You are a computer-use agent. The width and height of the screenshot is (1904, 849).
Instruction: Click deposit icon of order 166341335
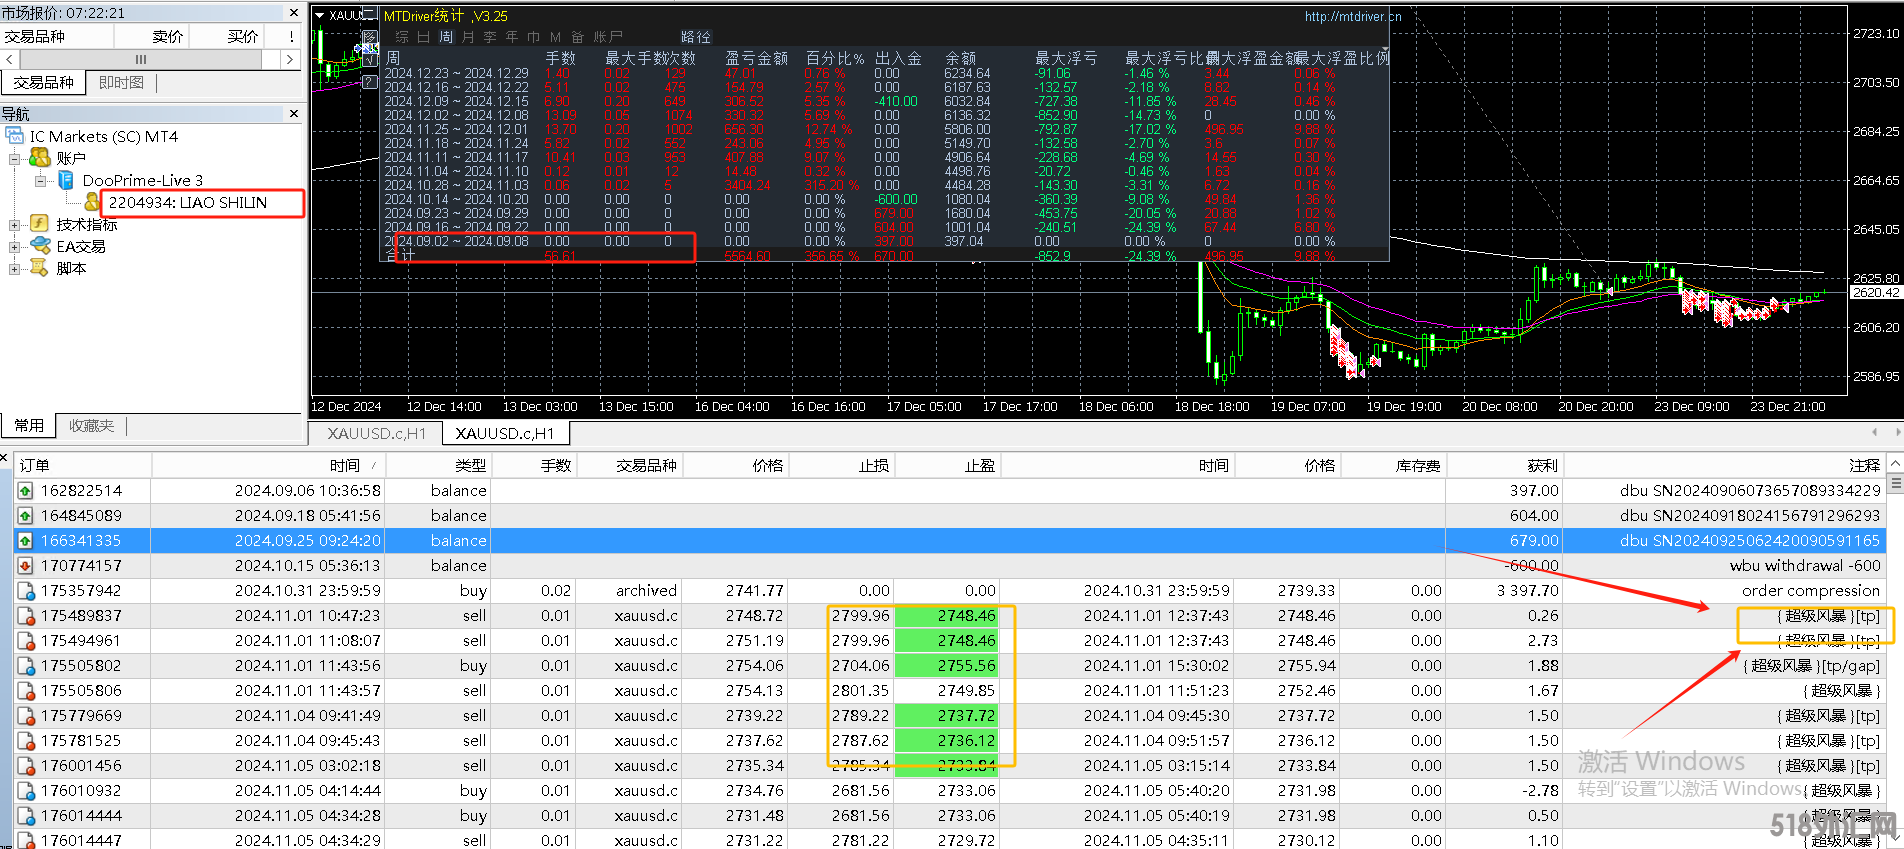25,541
